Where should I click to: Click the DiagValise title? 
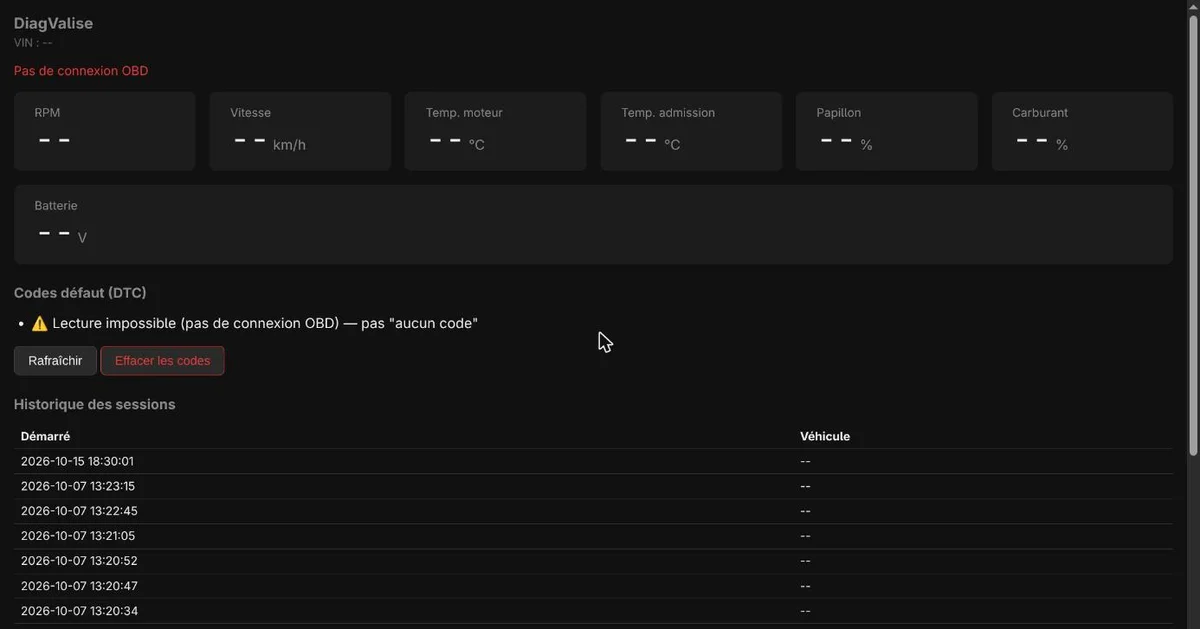point(53,23)
